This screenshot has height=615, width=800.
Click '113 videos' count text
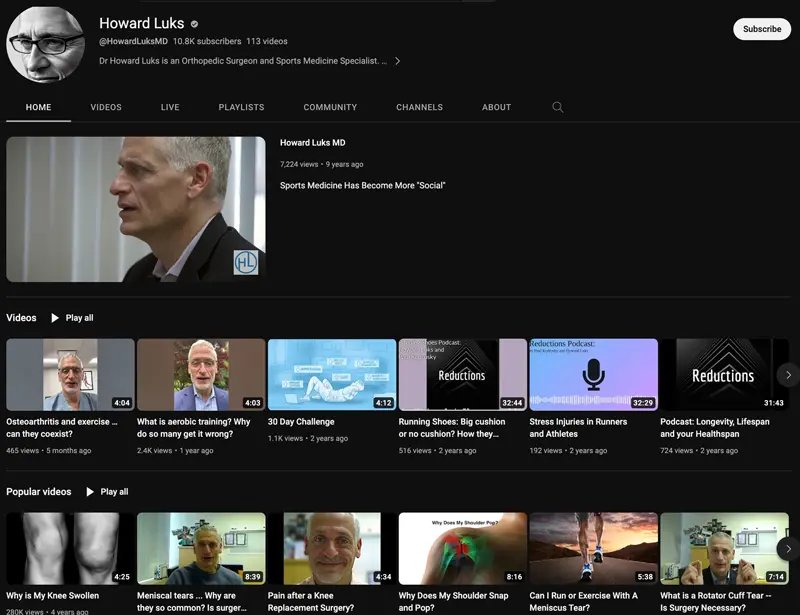(267, 41)
